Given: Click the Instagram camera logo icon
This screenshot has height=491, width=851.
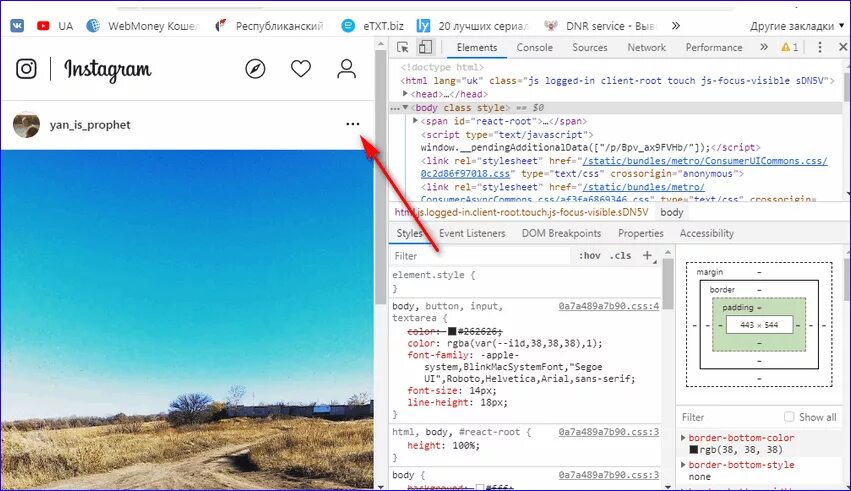Looking at the screenshot, I should [26, 69].
